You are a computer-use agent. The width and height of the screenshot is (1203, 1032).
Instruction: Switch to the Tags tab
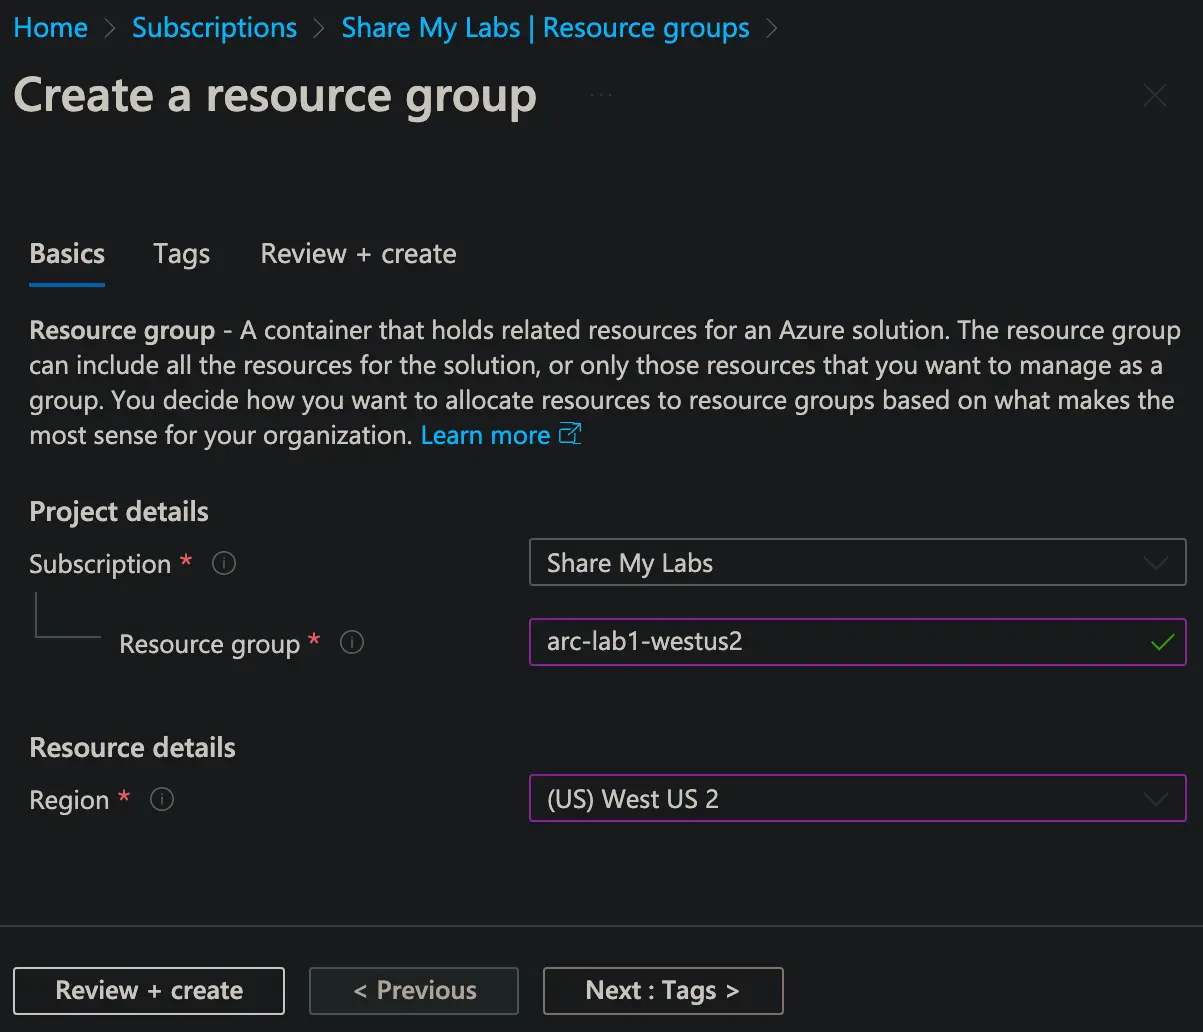(182, 254)
